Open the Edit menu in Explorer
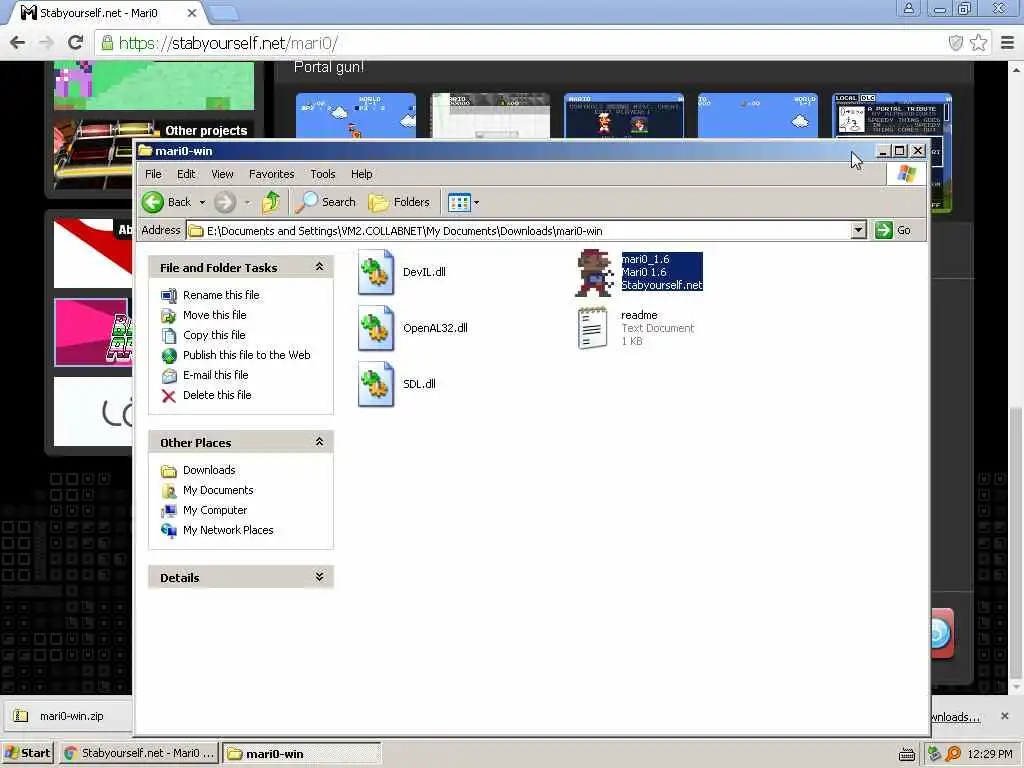Screen dimensions: 1024x768 pos(186,174)
